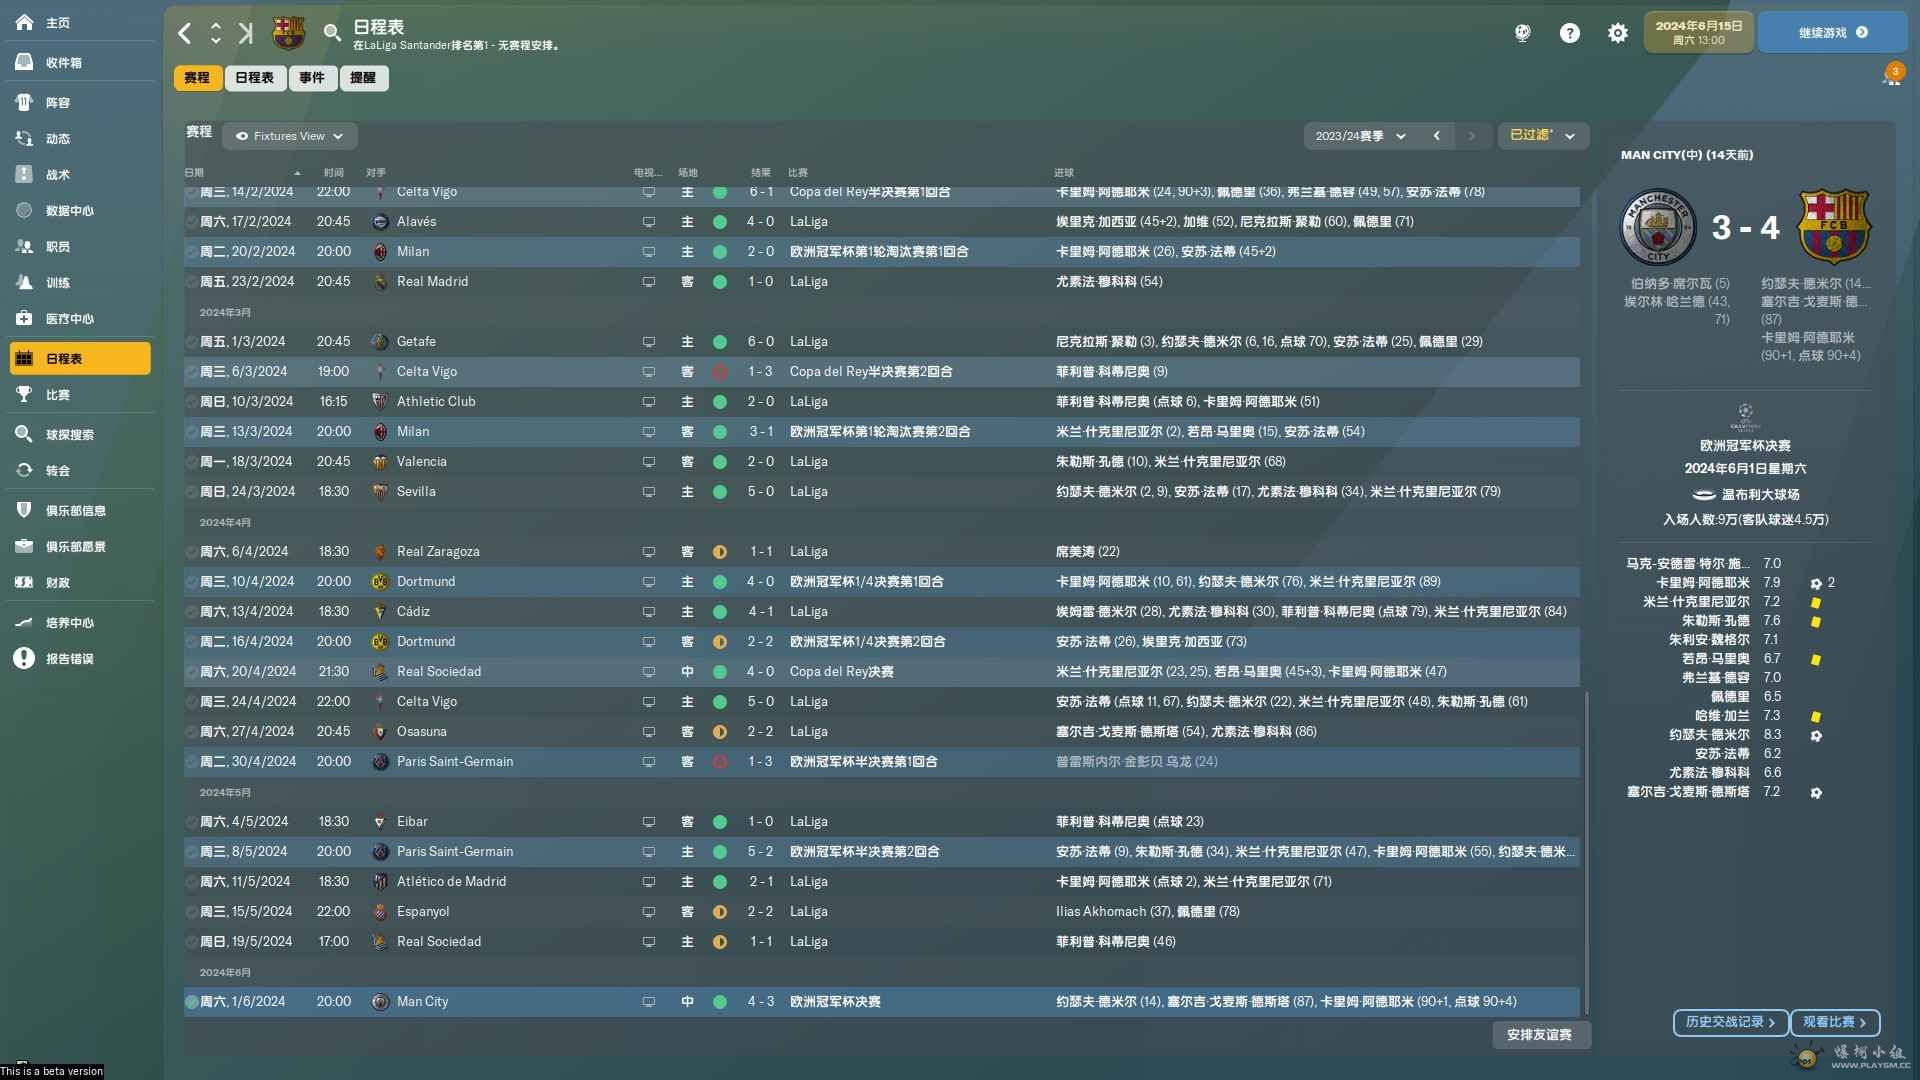
Task: Open the 收件箱 inbox icon
Action: coord(25,62)
